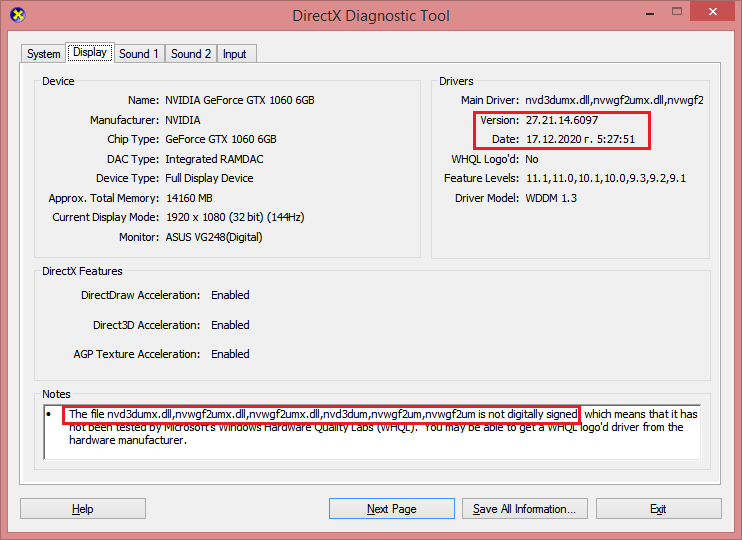
Task: Click the DirectX Diagnostic Tool window title
Action: point(371,16)
